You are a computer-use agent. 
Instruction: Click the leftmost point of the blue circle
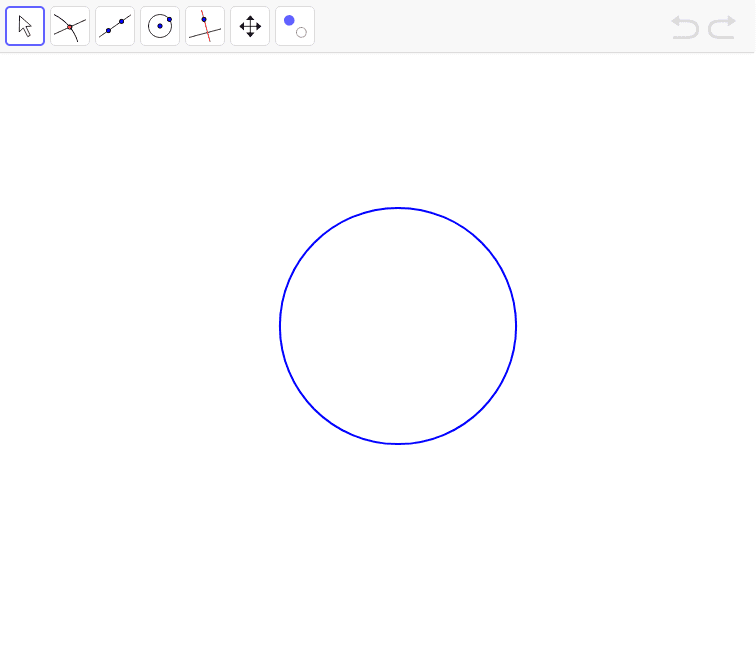pyautogui.click(x=280, y=326)
